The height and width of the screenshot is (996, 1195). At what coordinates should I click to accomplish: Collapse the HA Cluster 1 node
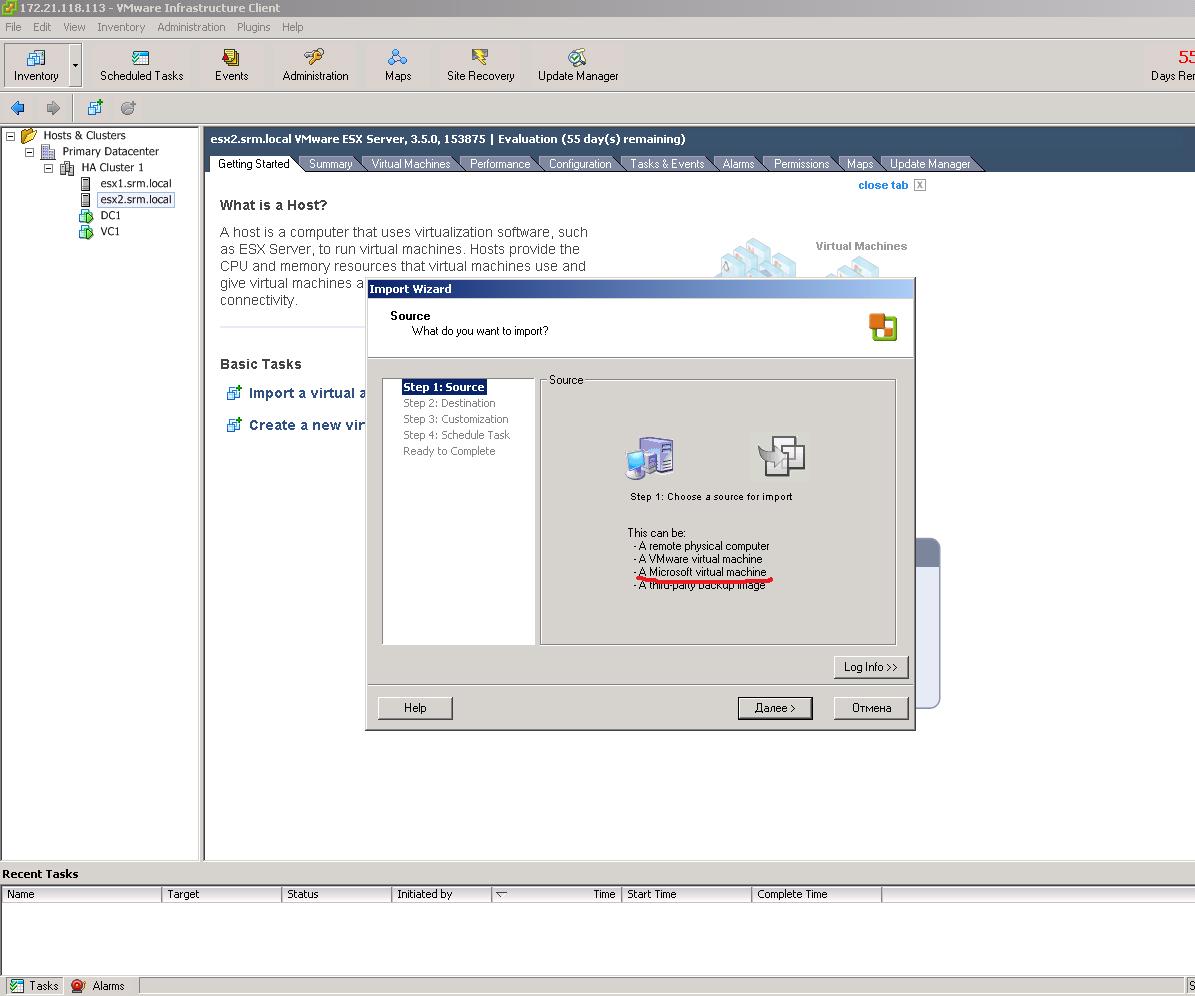click(49, 168)
